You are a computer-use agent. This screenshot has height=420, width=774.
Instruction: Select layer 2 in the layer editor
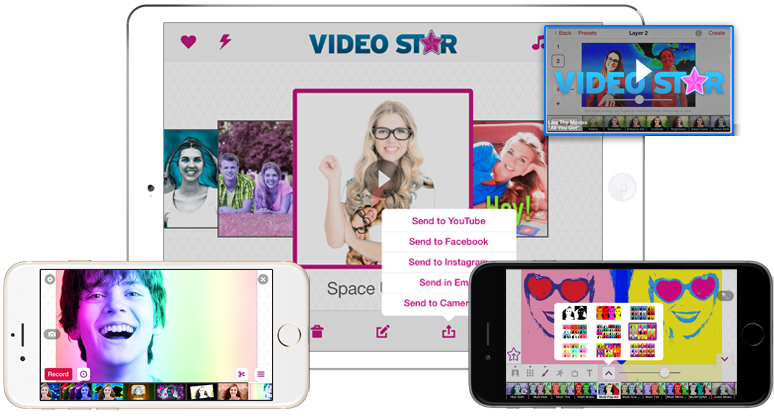click(558, 61)
